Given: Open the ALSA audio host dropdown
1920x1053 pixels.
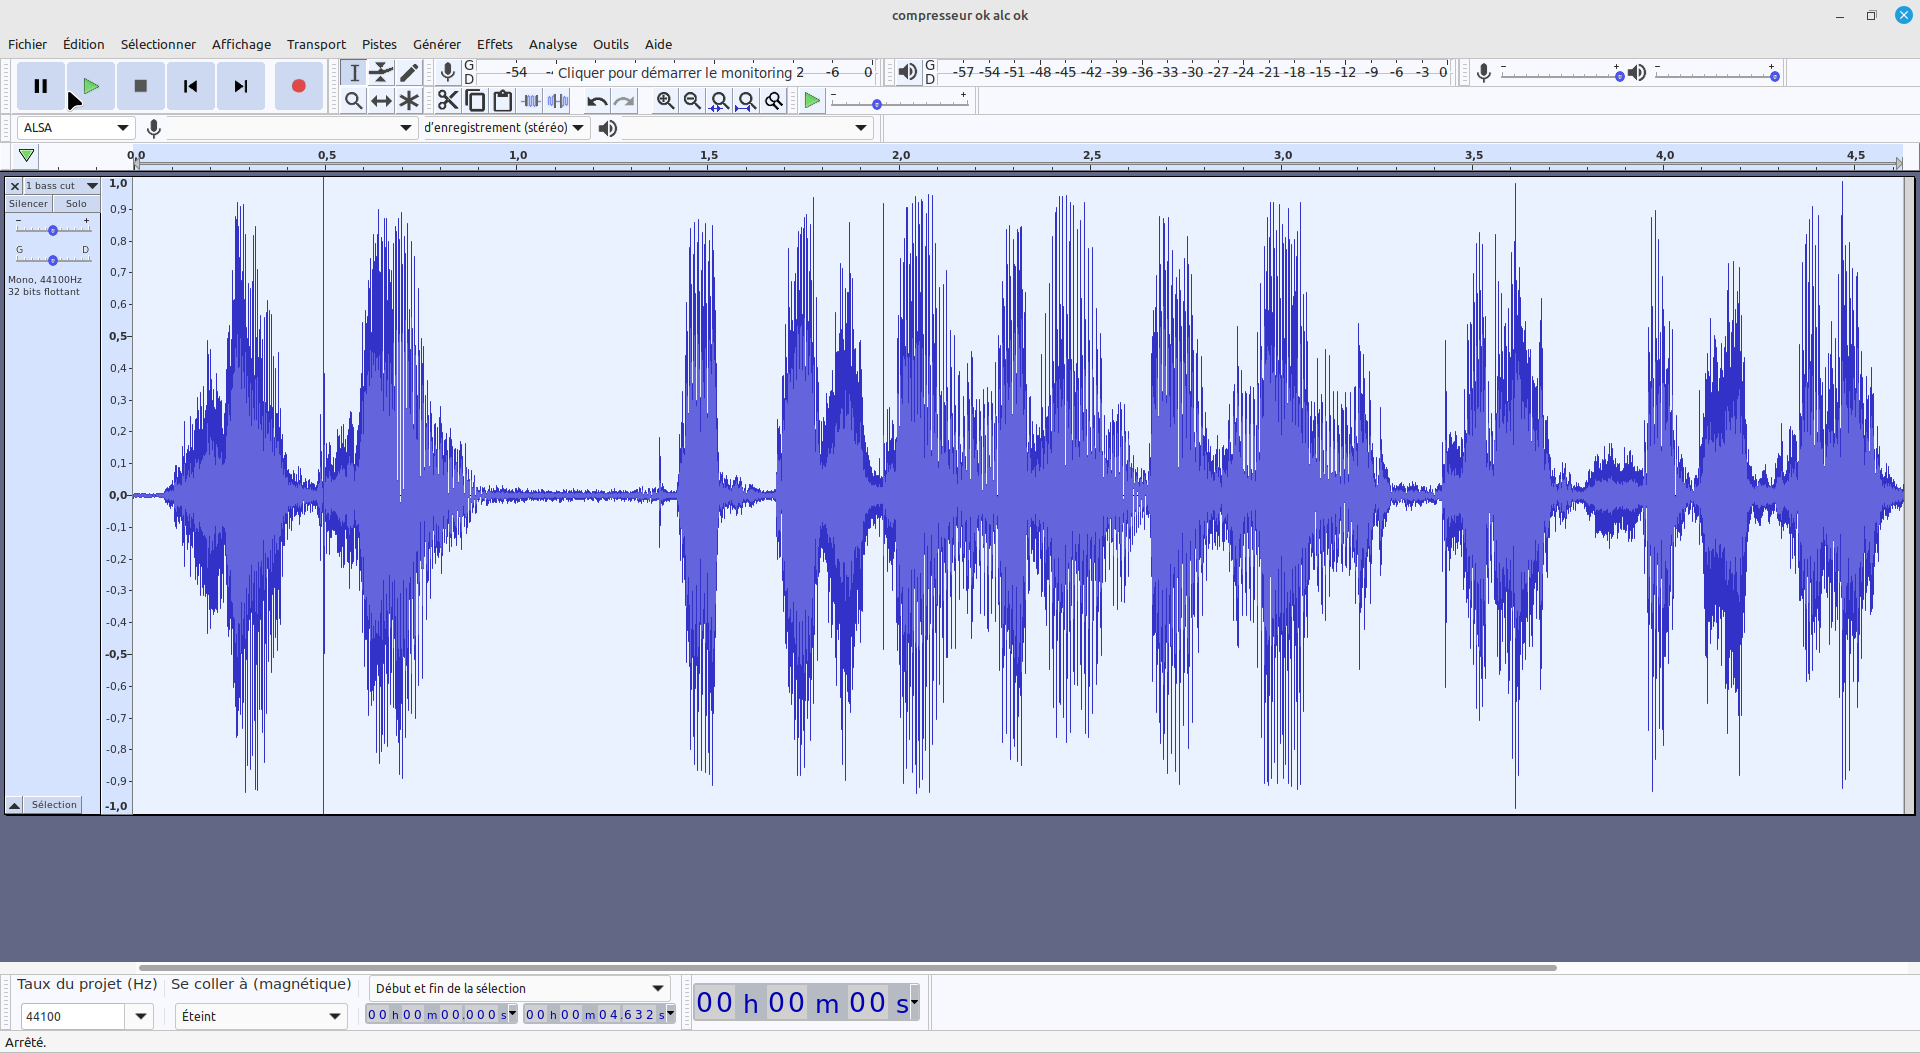Looking at the screenshot, I should pyautogui.click(x=76, y=128).
